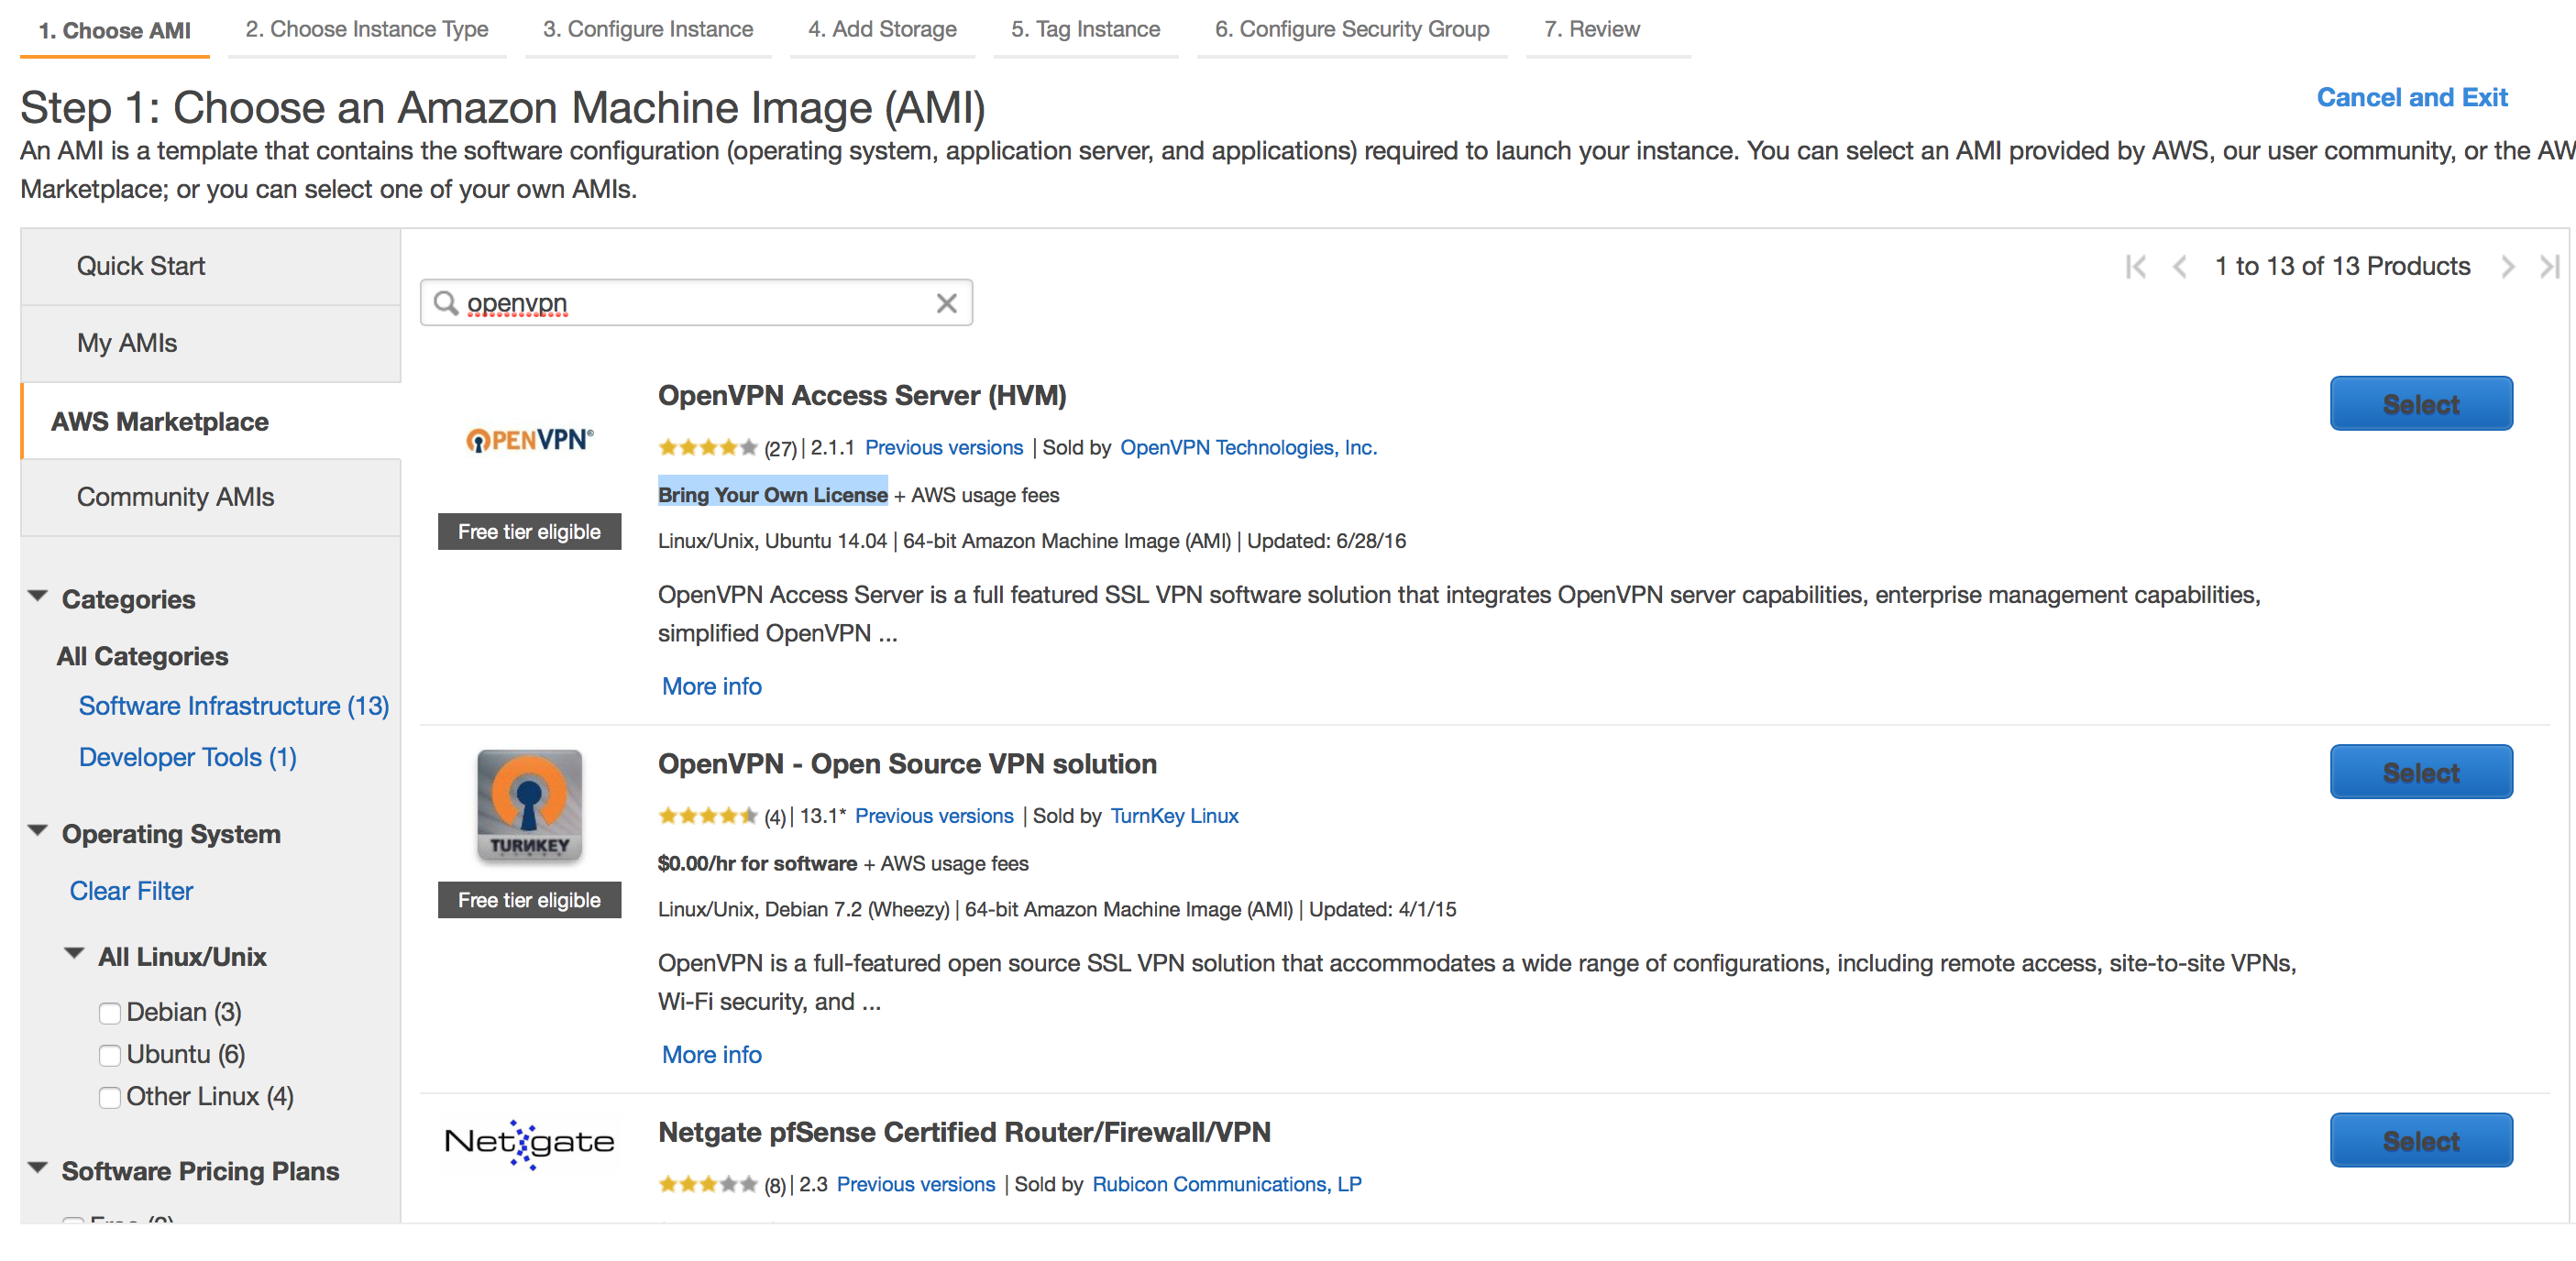Collapse the Categories section
The image size is (2576, 1261).
[x=38, y=596]
